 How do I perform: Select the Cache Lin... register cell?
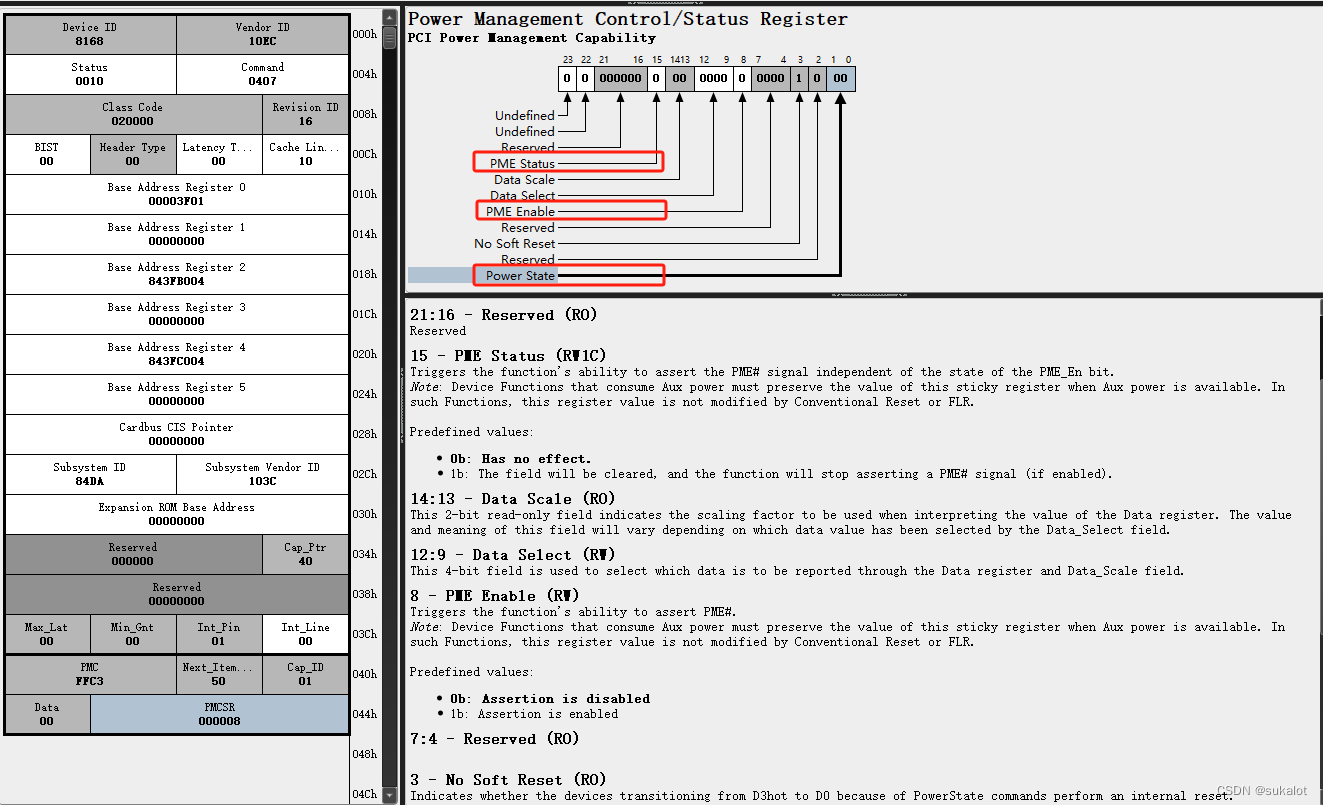pyautogui.click(x=305, y=155)
